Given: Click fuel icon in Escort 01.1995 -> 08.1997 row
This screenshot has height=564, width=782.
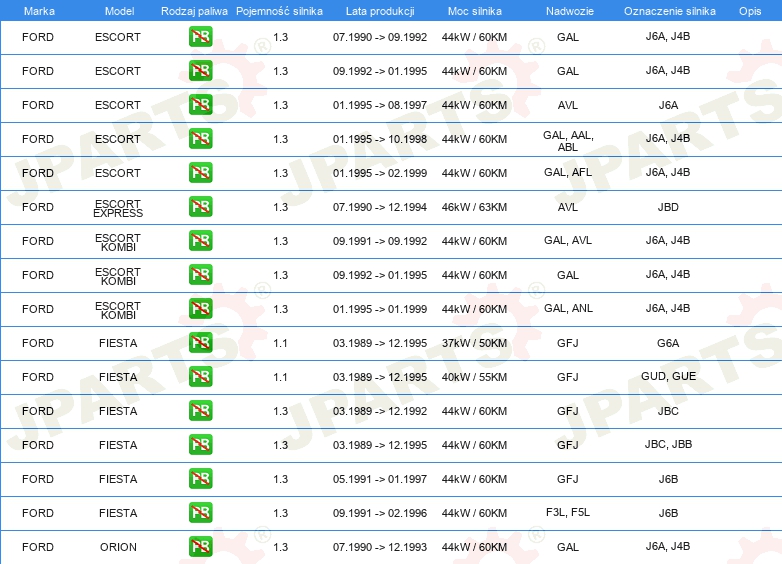Looking at the screenshot, I should [200, 105].
